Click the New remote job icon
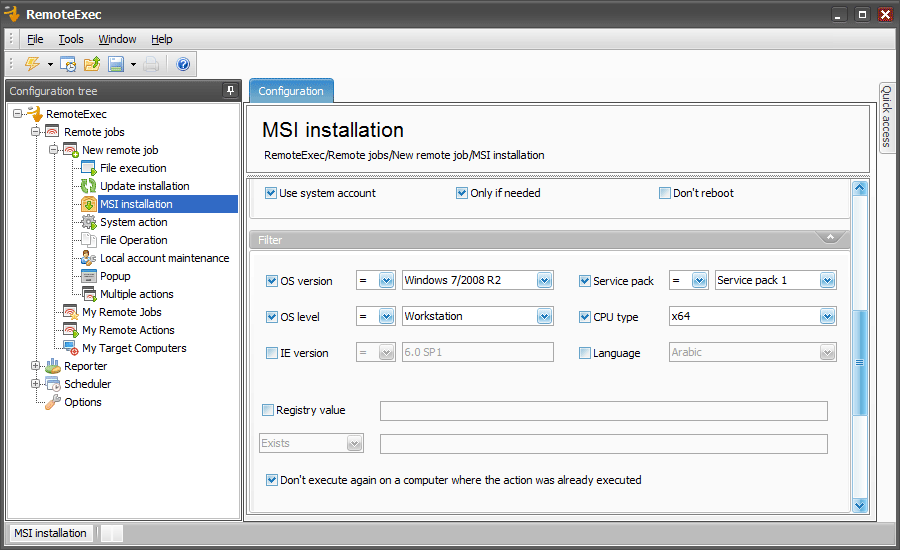This screenshot has height=550, width=900. tap(71, 150)
